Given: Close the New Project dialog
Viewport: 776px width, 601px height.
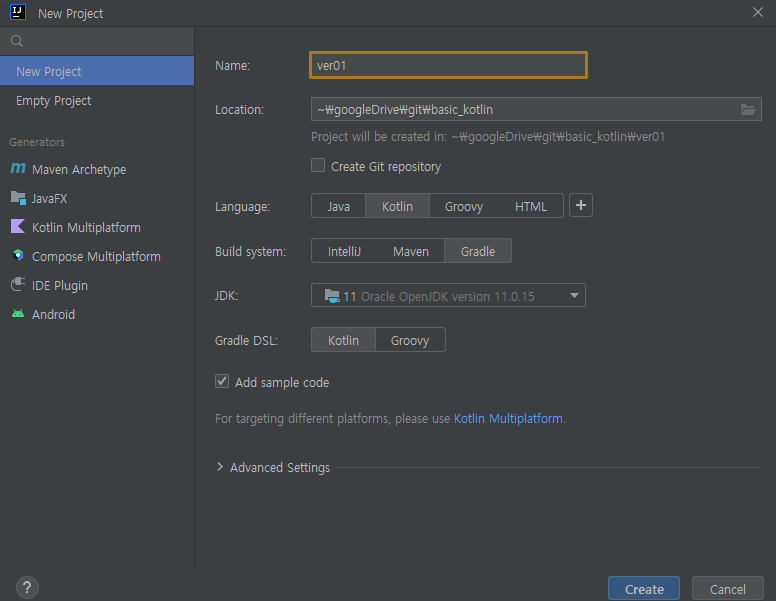Looking at the screenshot, I should point(758,12).
